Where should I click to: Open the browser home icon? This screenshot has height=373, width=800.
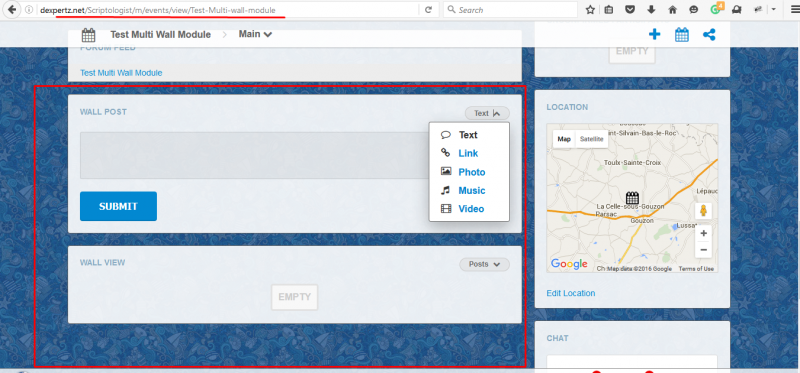click(672, 10)
